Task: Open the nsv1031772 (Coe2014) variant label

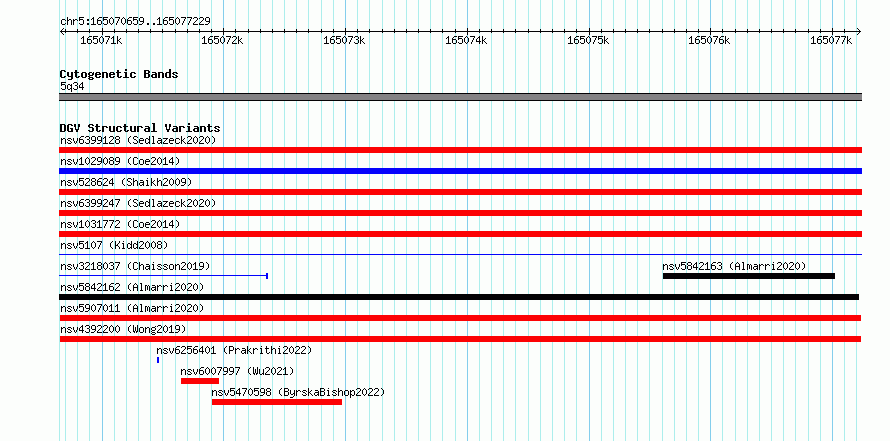Action: coord(120,224)
